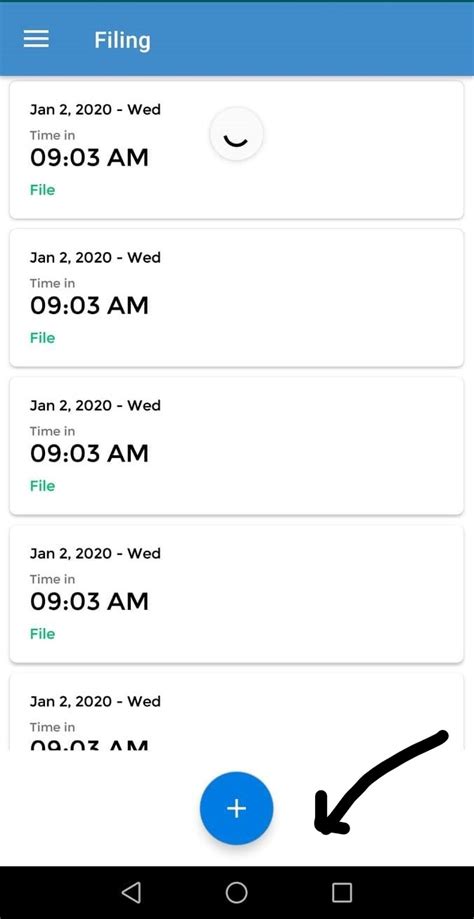This screenshot has width=474, height=919.
Task: Click the pull-to-refresh loading spinner
Action: coord(236,134)
